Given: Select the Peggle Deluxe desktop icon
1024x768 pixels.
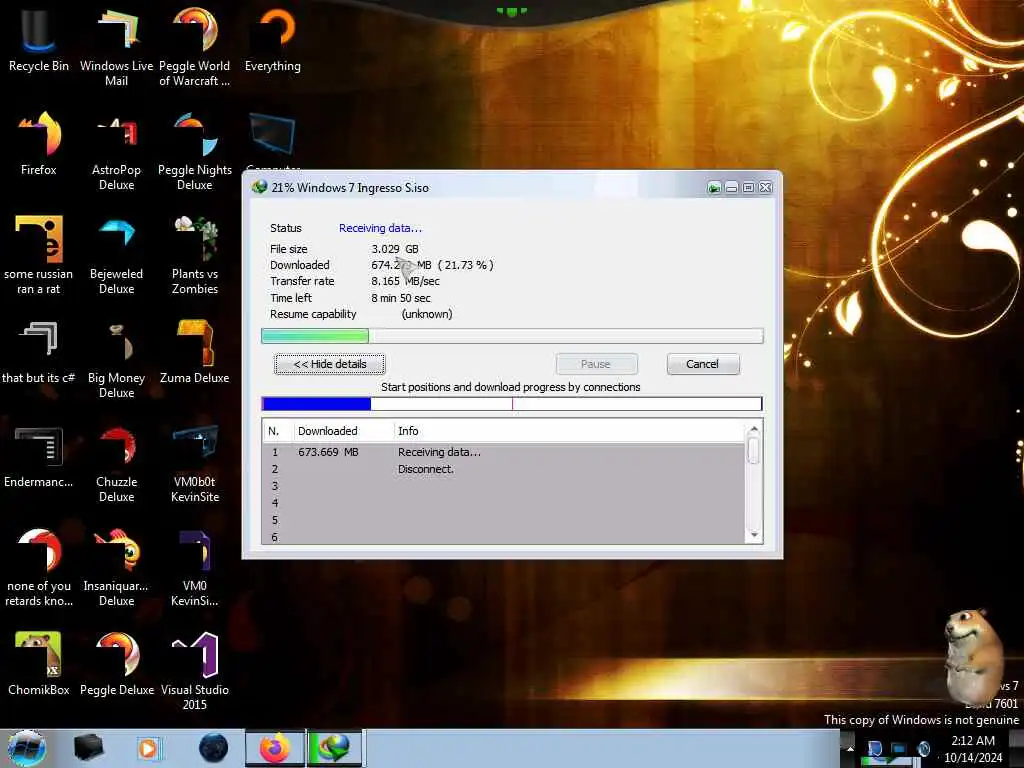Looking at the screenshot, I should [x=116, y=664].
